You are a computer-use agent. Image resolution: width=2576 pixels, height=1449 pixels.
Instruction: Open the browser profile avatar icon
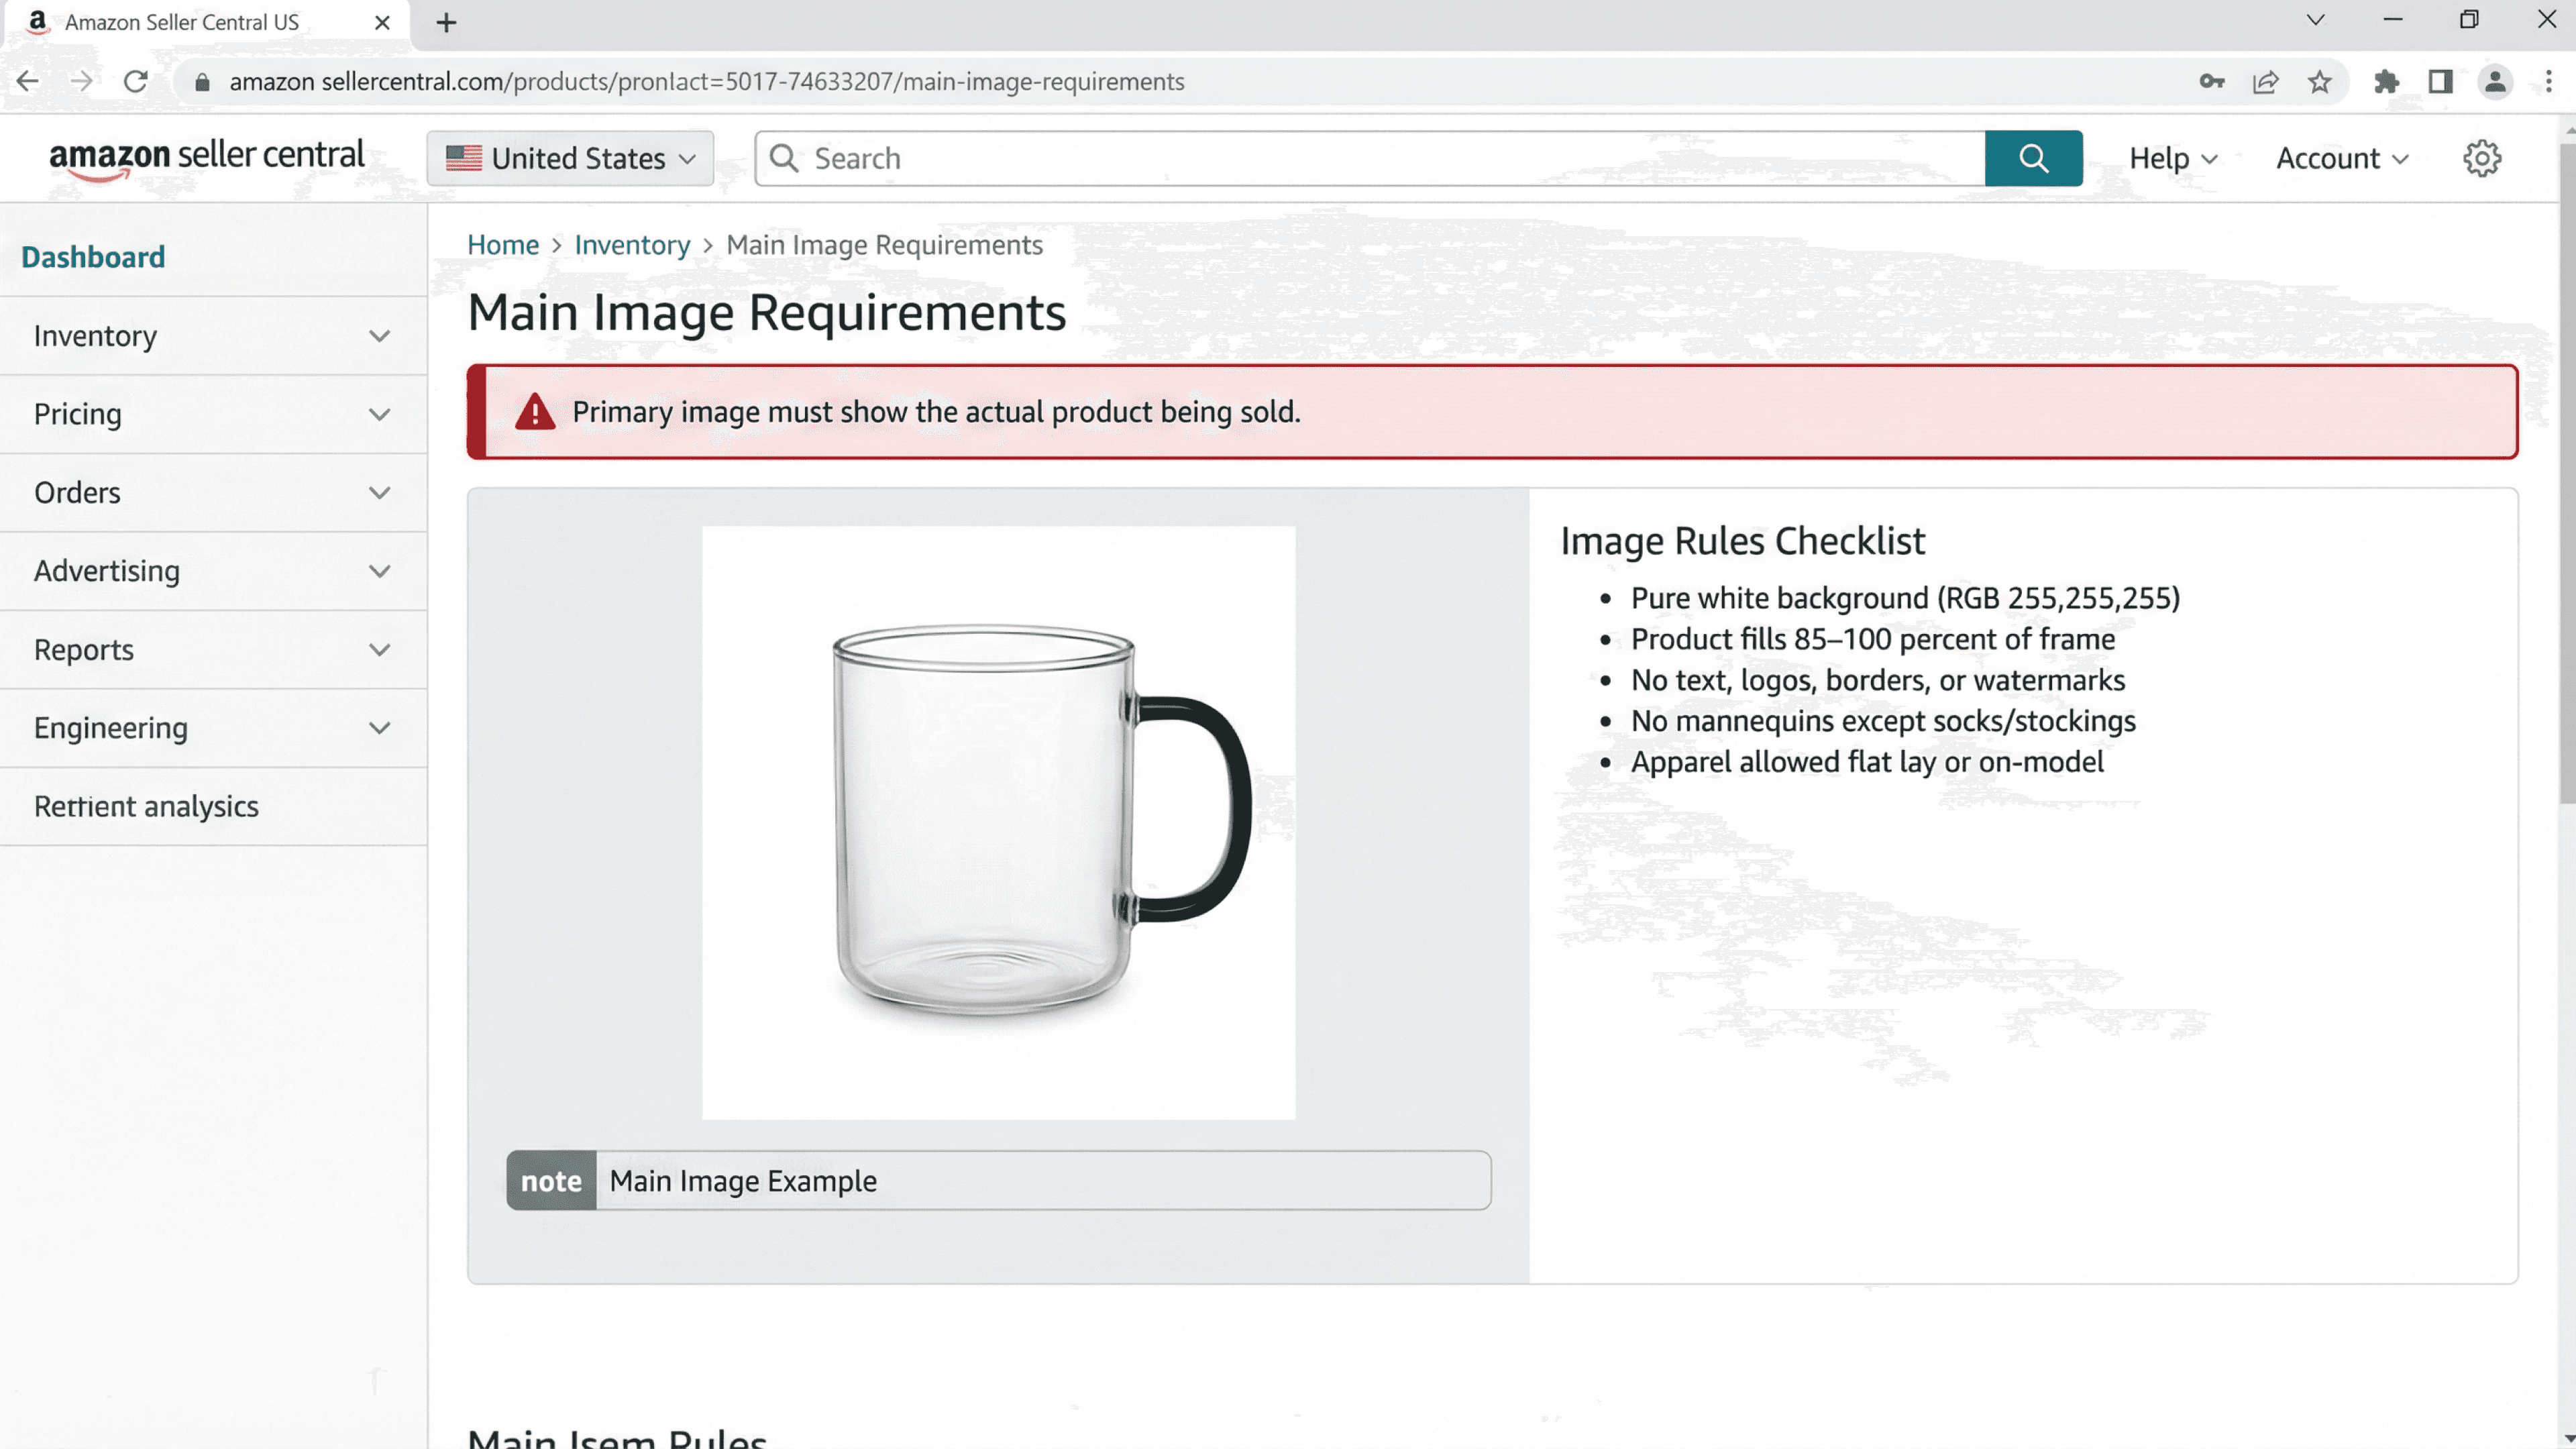(x=2495, y=82)
